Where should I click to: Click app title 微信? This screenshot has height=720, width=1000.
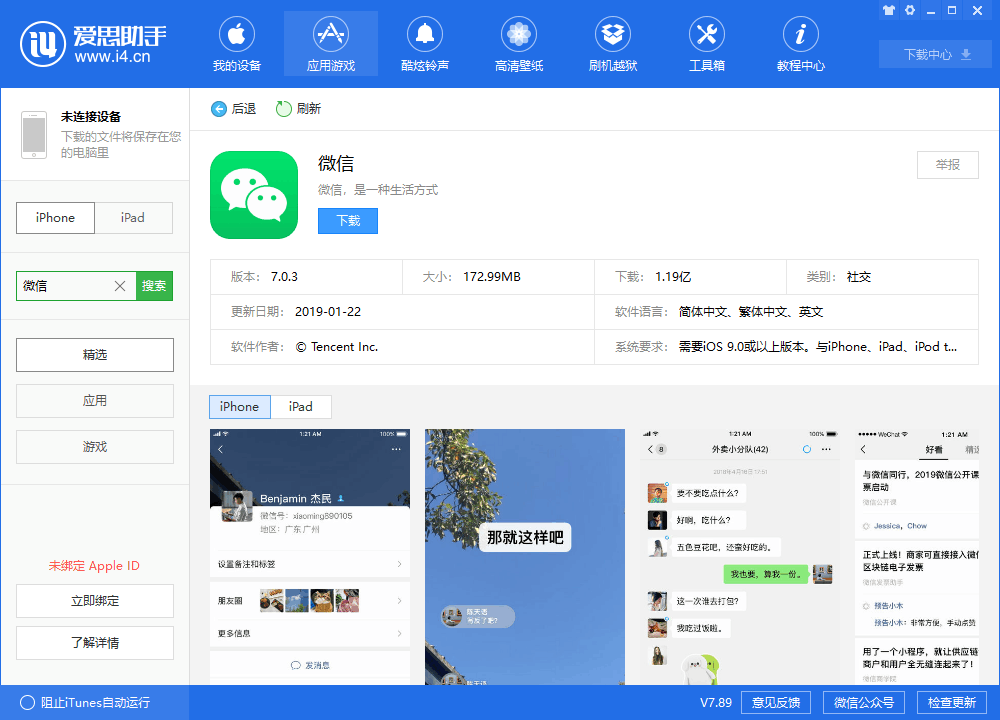pos(335,164)
